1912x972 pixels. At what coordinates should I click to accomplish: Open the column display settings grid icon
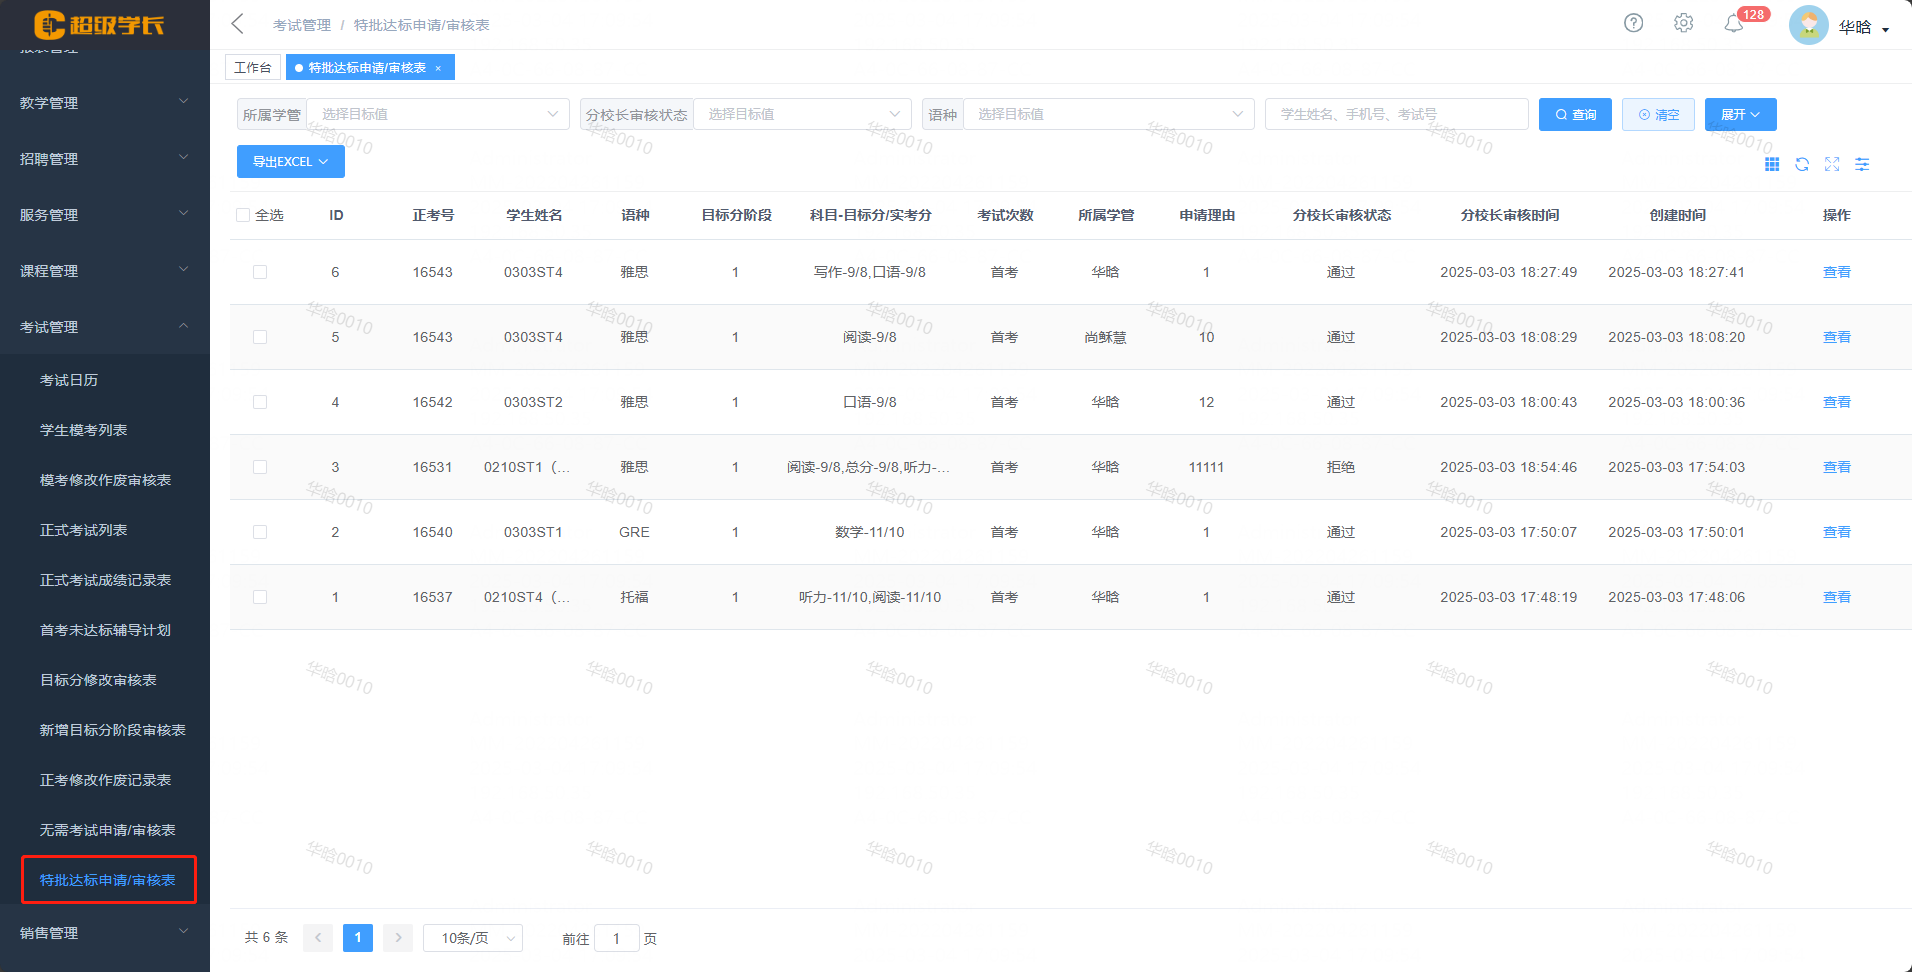pyautogui.click(x=1772, y=164)
